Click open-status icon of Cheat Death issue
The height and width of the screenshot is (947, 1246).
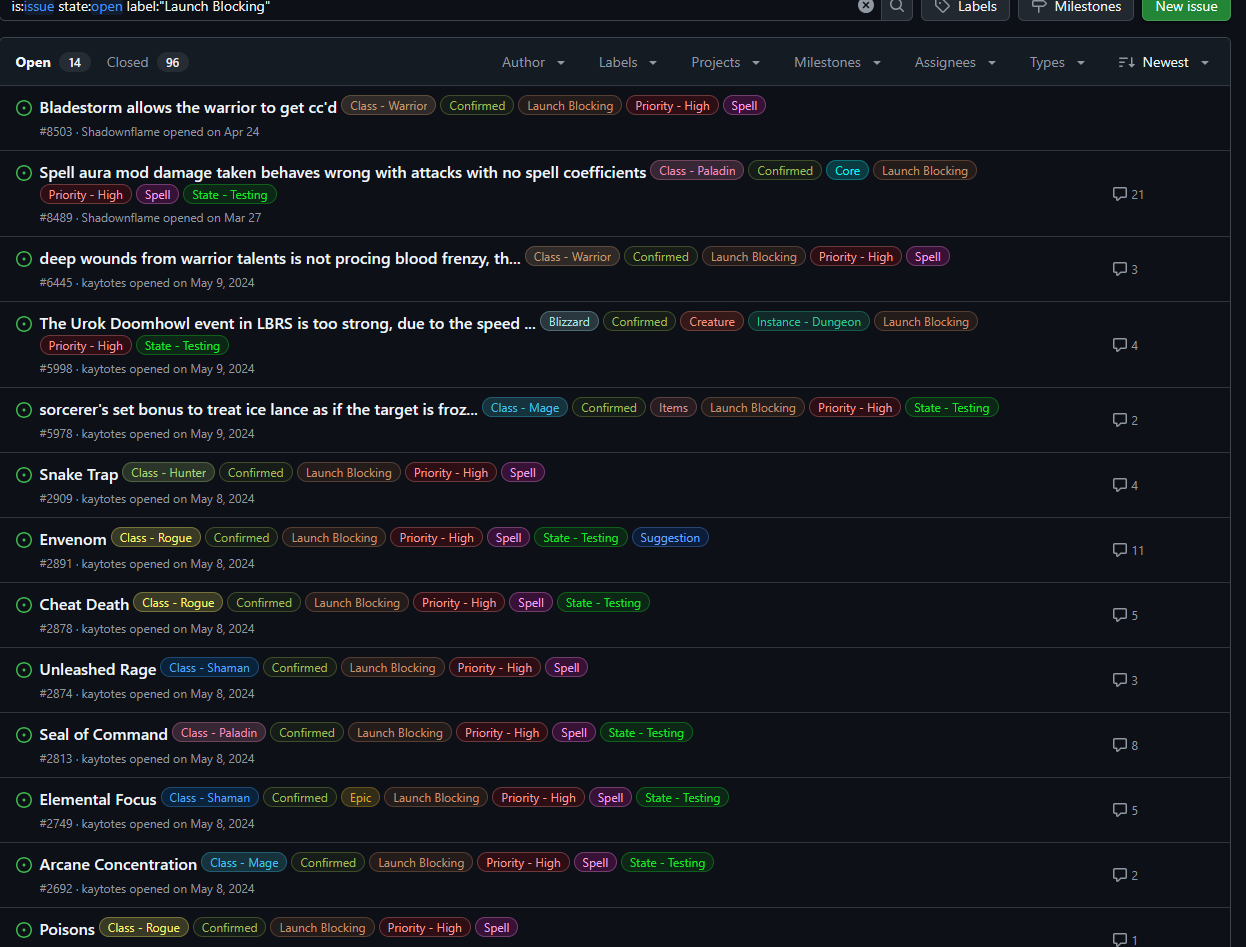click(24, 604)
